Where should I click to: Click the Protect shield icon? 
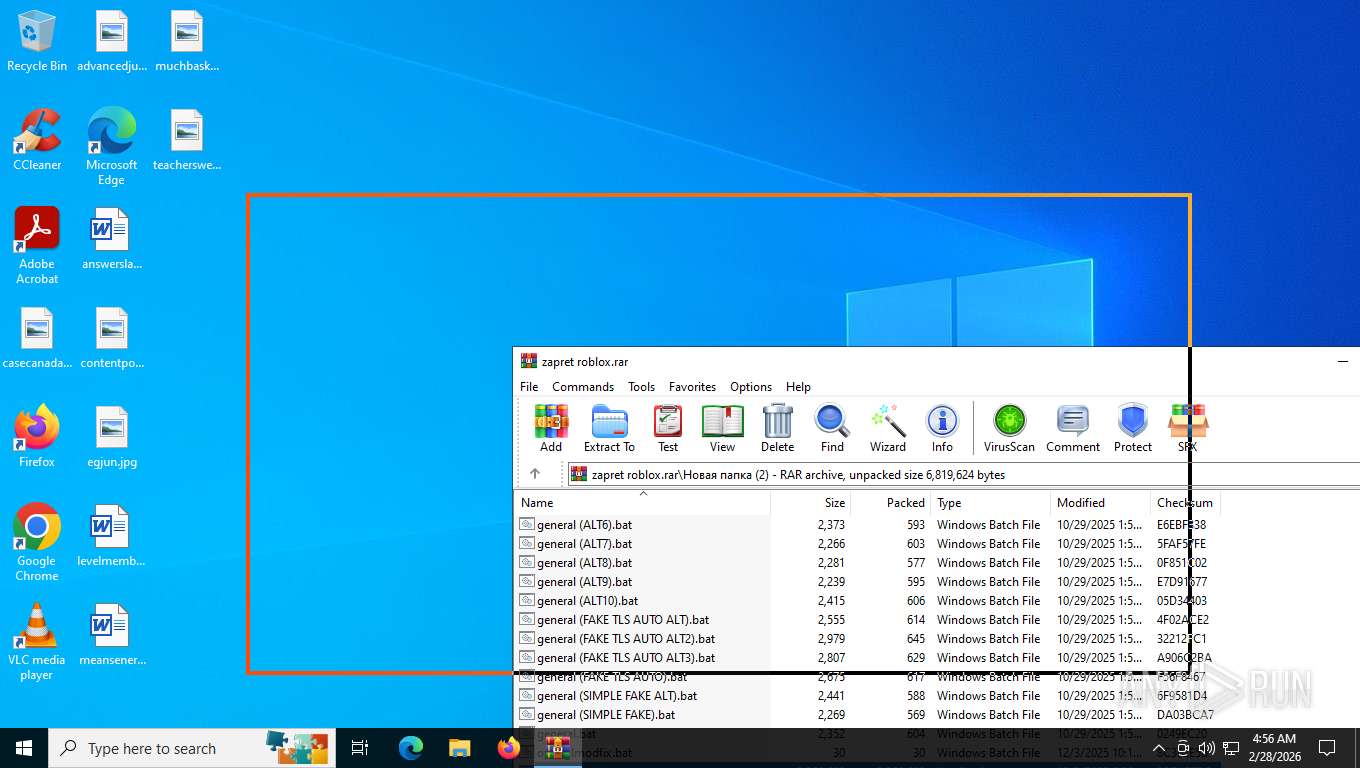coord(1133,429)
